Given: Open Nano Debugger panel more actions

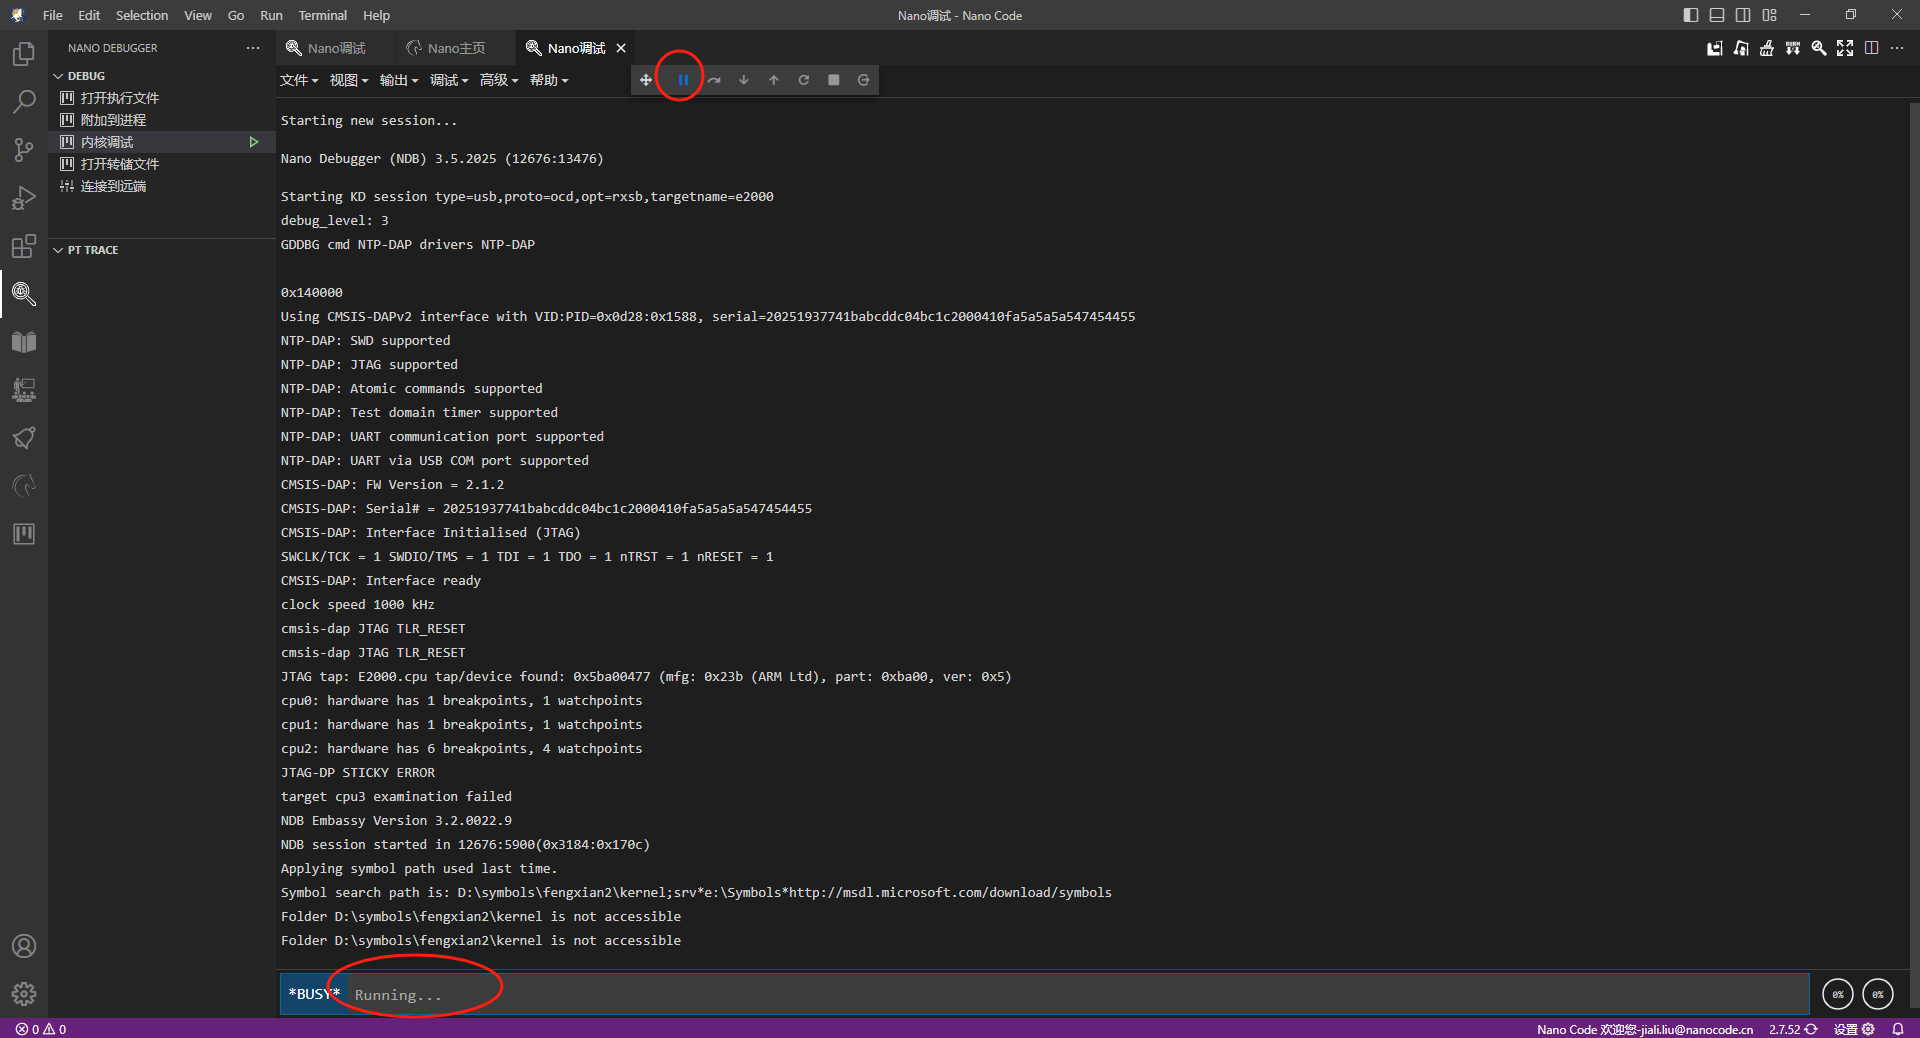Looking at the screenshot, I should click(253, 48).
